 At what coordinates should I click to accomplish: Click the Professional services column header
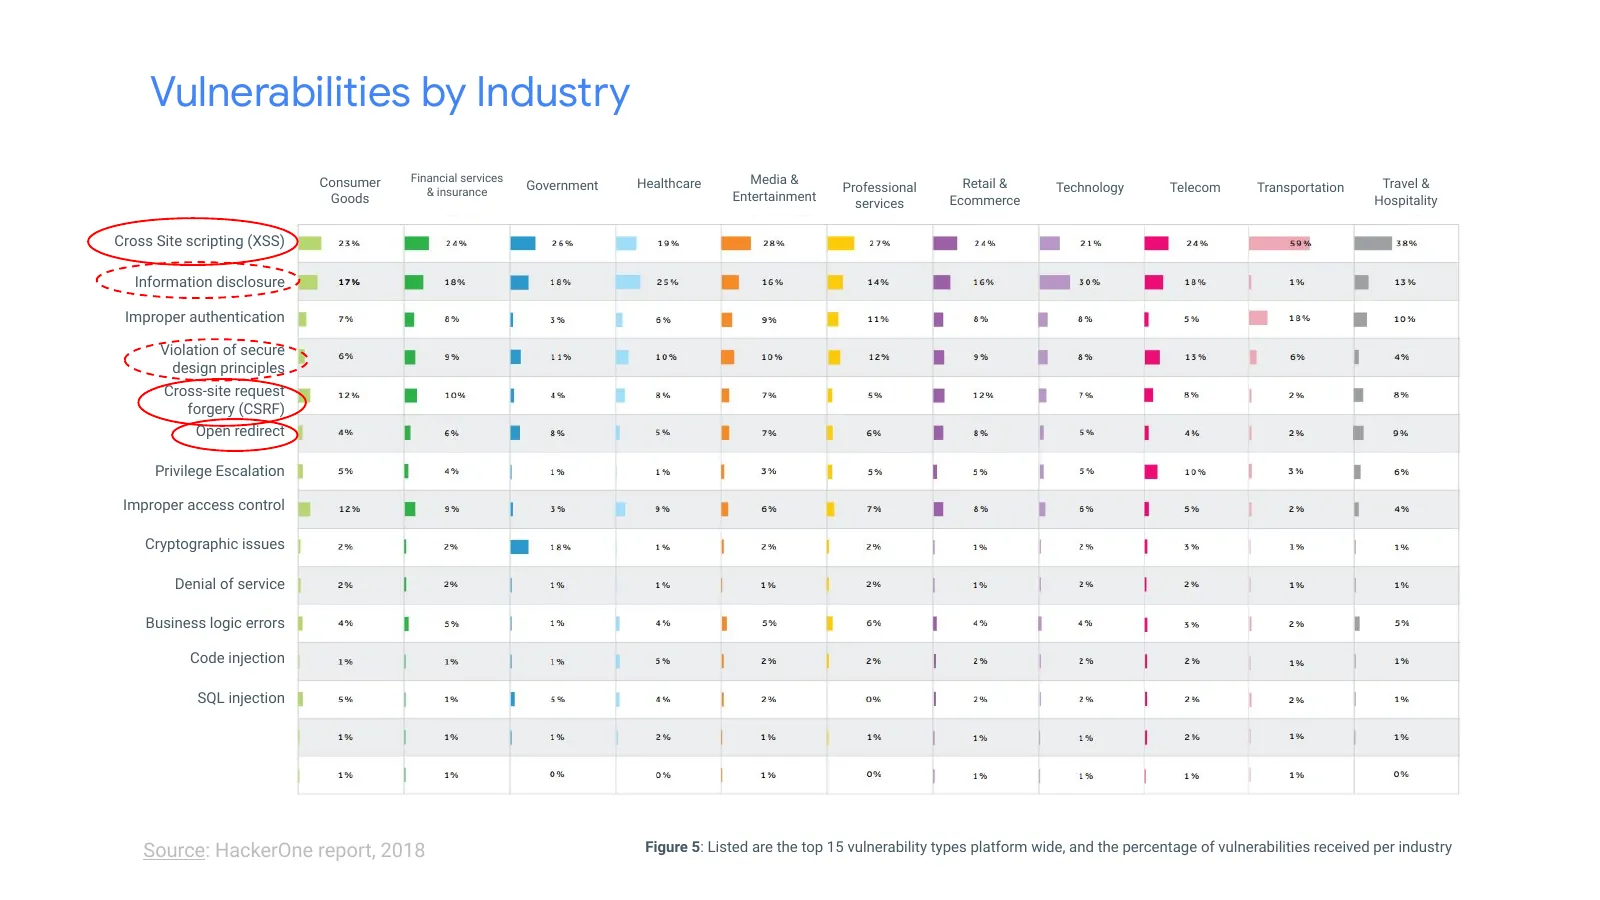tap(879, 195)
